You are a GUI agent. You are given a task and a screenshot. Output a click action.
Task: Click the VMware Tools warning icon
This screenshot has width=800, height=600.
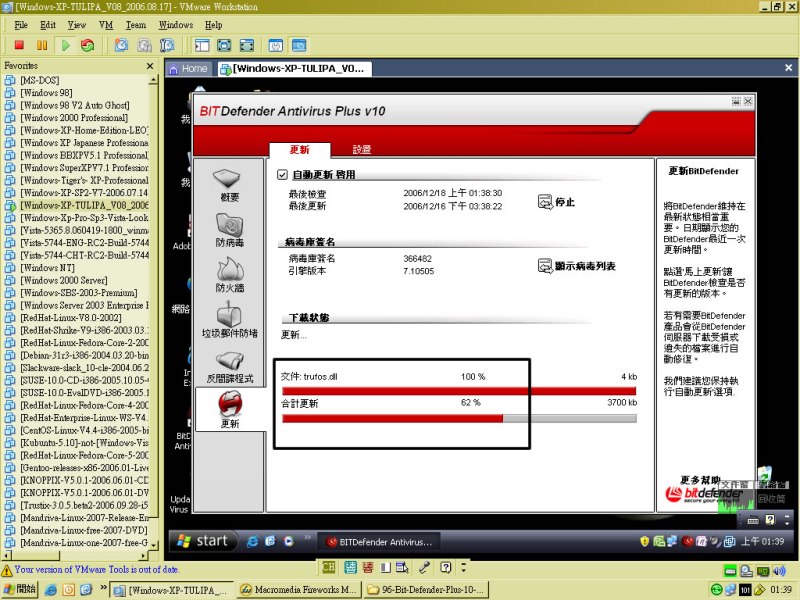(x=7, y=570)
